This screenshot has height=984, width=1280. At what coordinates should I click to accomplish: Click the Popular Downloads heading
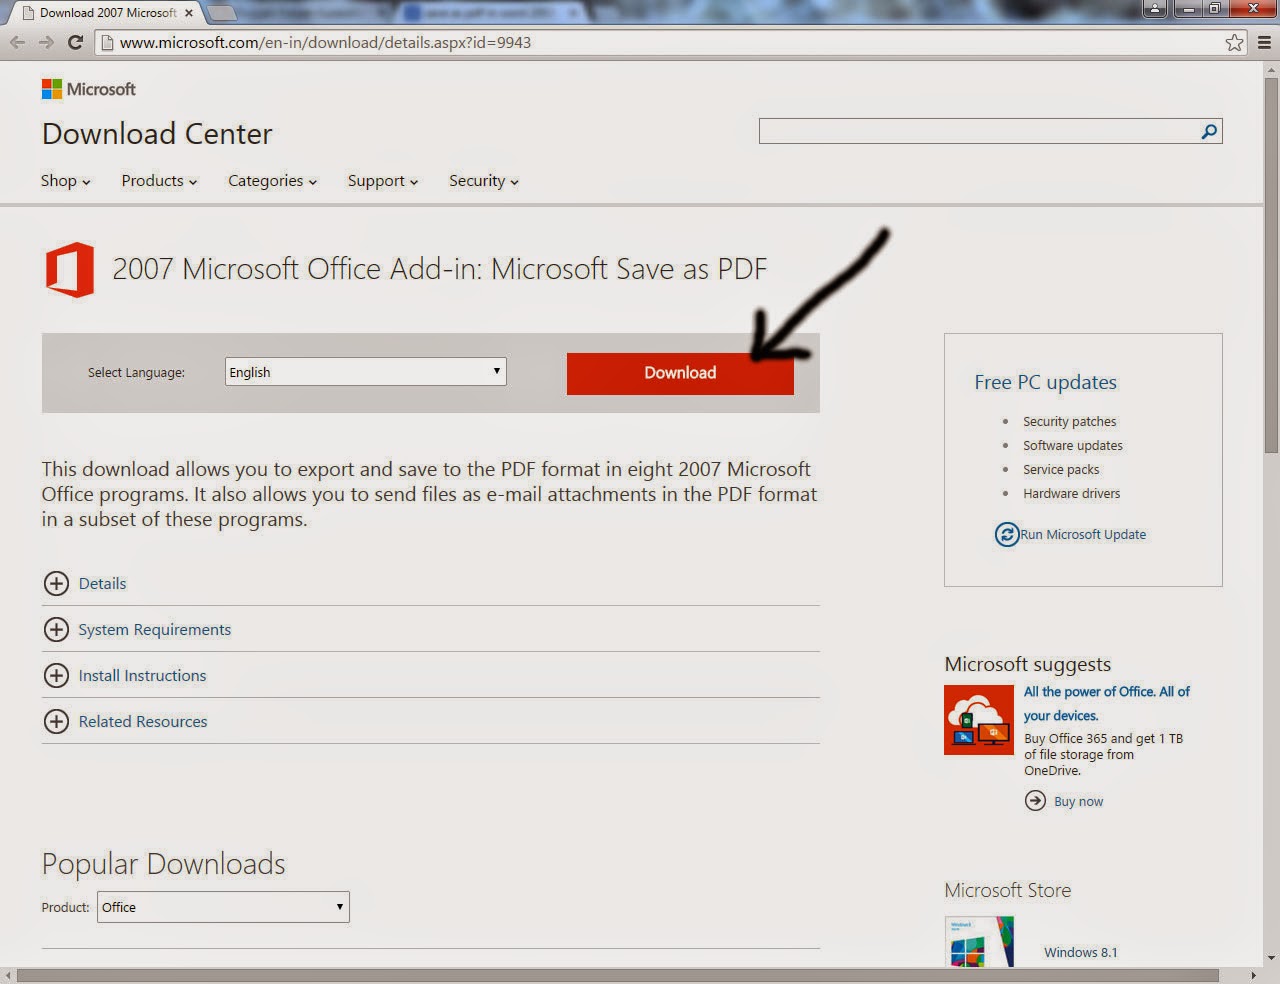pyautogui.click(x=163, y=864)
